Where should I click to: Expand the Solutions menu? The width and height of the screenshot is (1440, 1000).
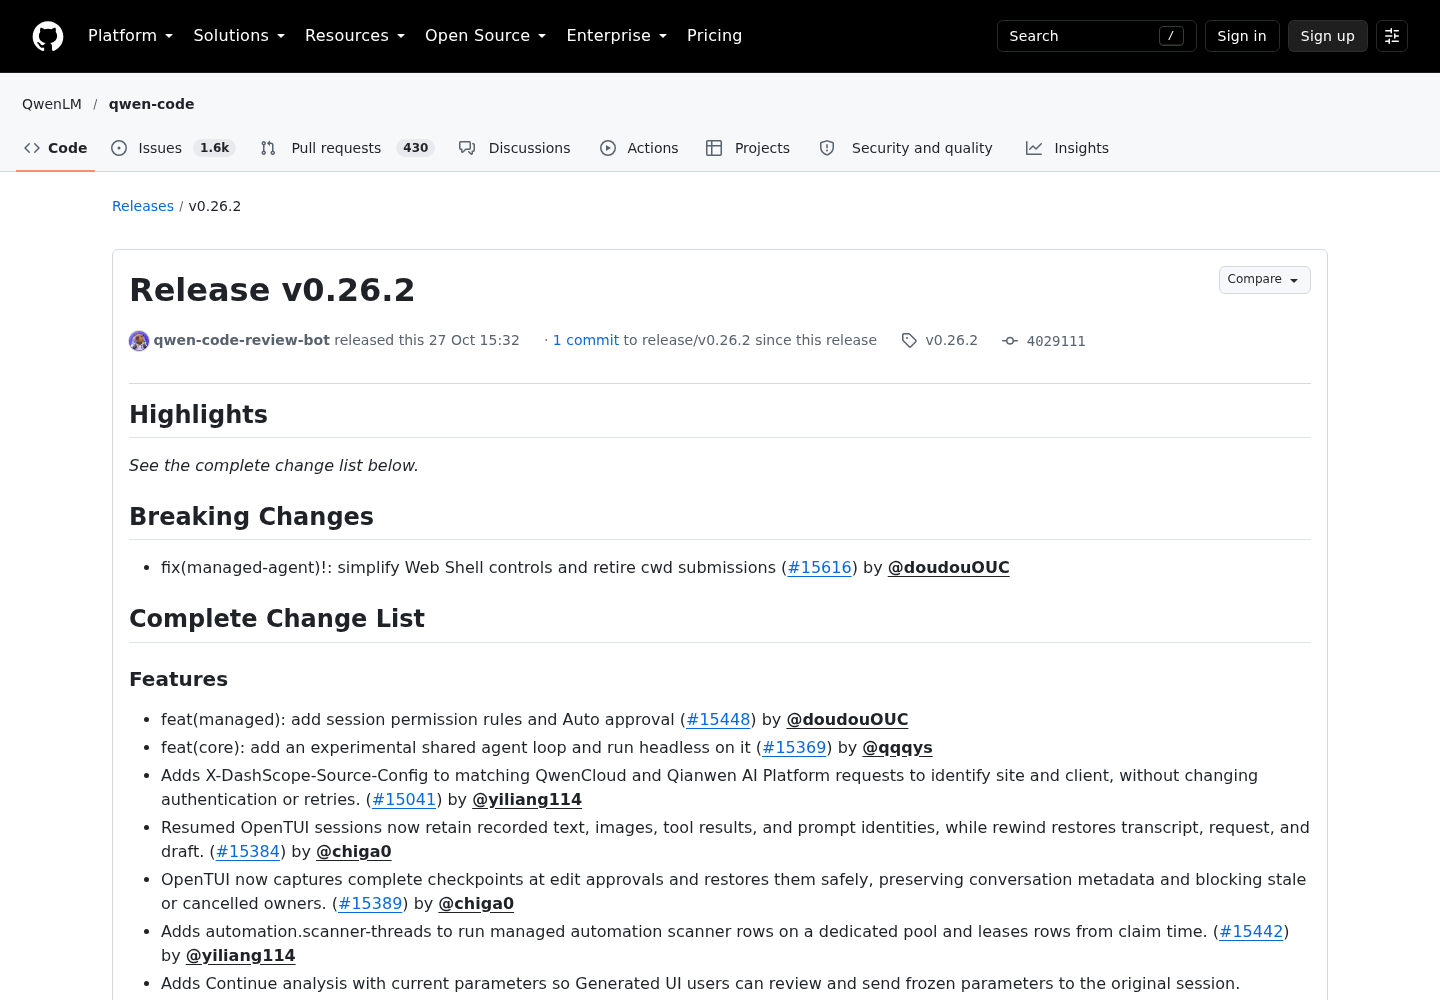pos(239,36)
